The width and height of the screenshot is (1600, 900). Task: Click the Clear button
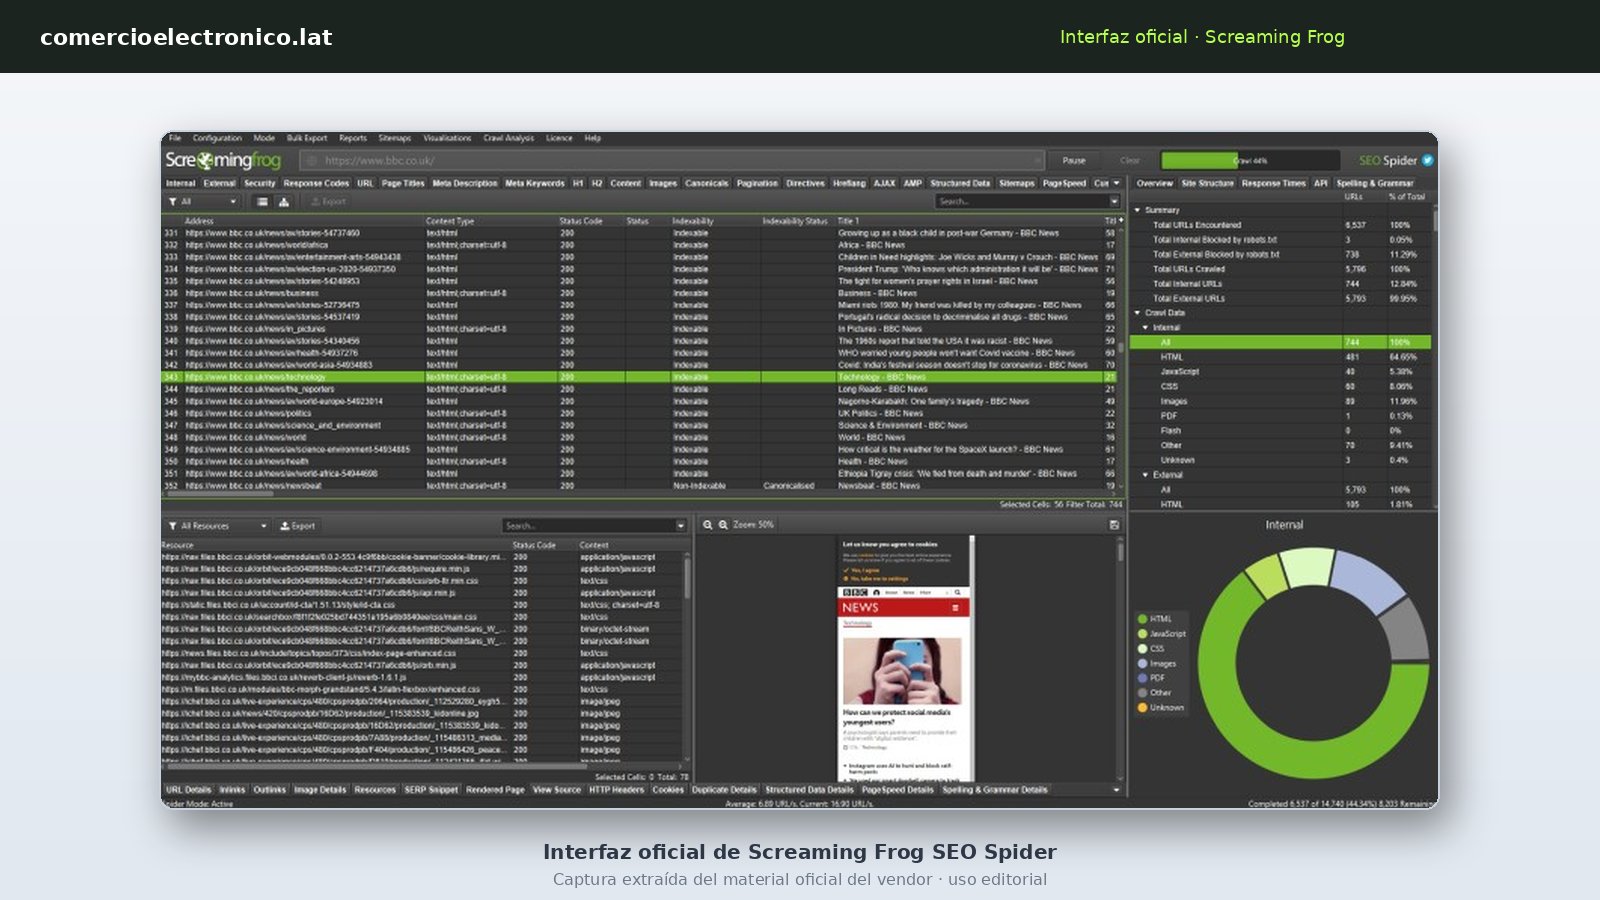click(1130, 160)
